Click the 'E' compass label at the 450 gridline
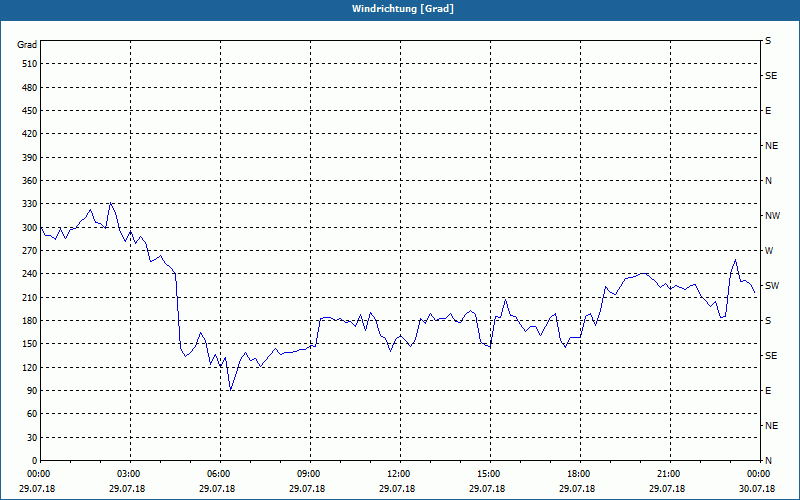 (x=768, y=111)
